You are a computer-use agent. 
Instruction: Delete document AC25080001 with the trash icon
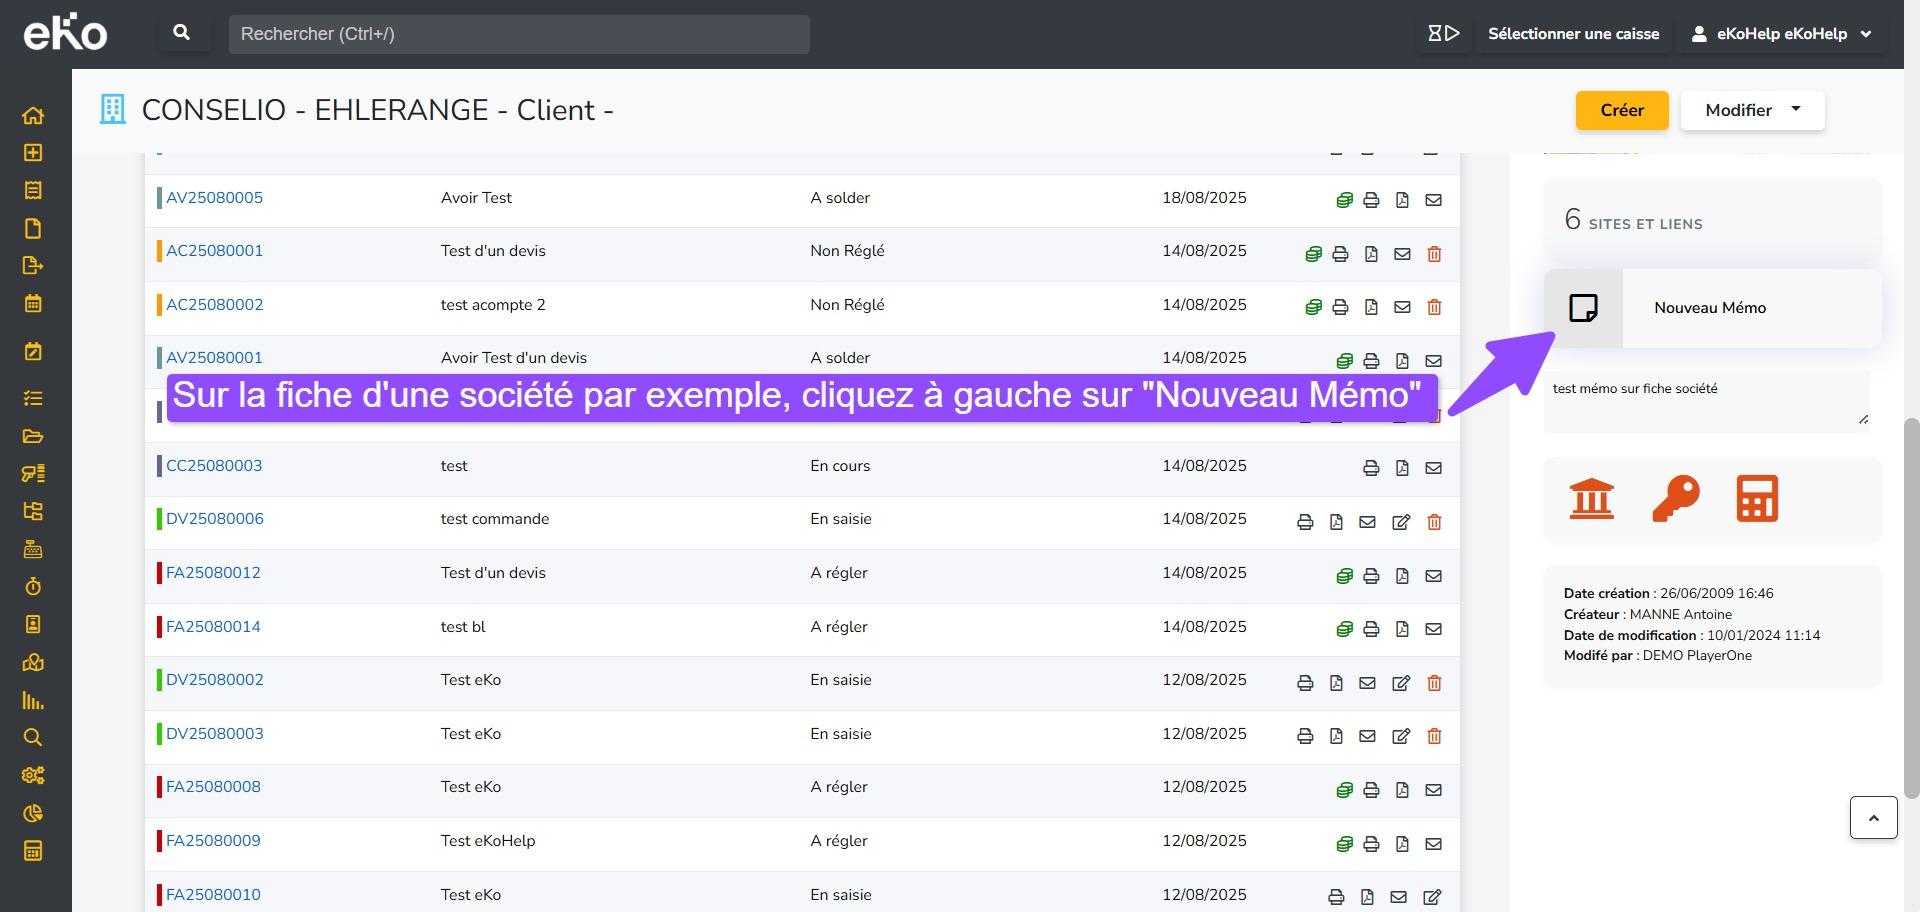[x=1434, y=254]
